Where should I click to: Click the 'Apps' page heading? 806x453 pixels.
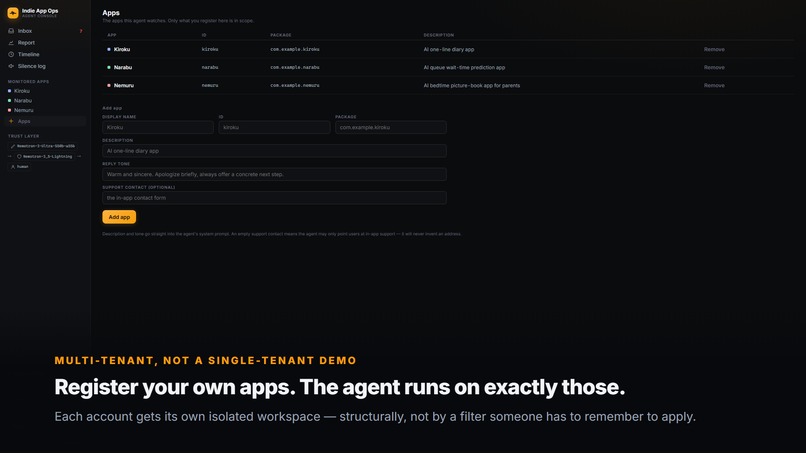[x=111, y=13]
